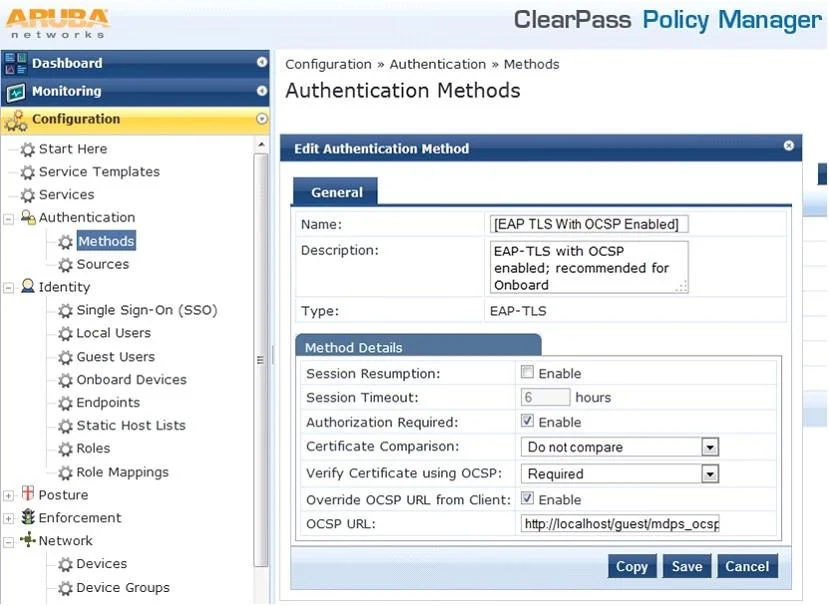Image resolution: width=829 pixels, height=606 pixels.
Task: Open Onboard Devices in the tree
Action: coord(132,380)
